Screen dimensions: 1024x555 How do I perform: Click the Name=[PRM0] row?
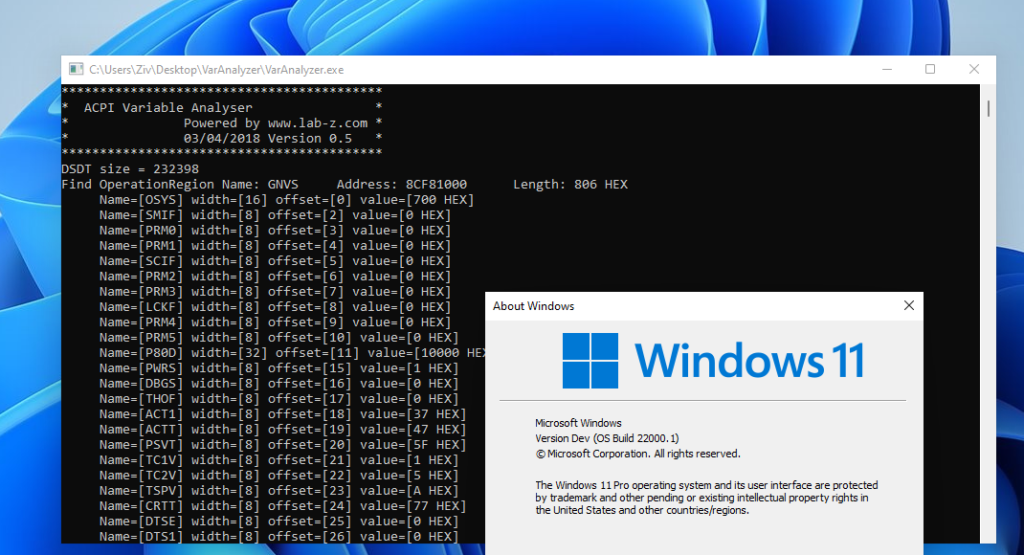pos(275,230)
